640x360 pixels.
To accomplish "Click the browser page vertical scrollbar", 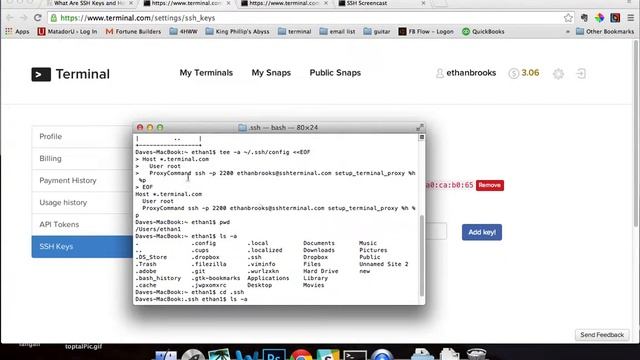I will coord(636,135).
